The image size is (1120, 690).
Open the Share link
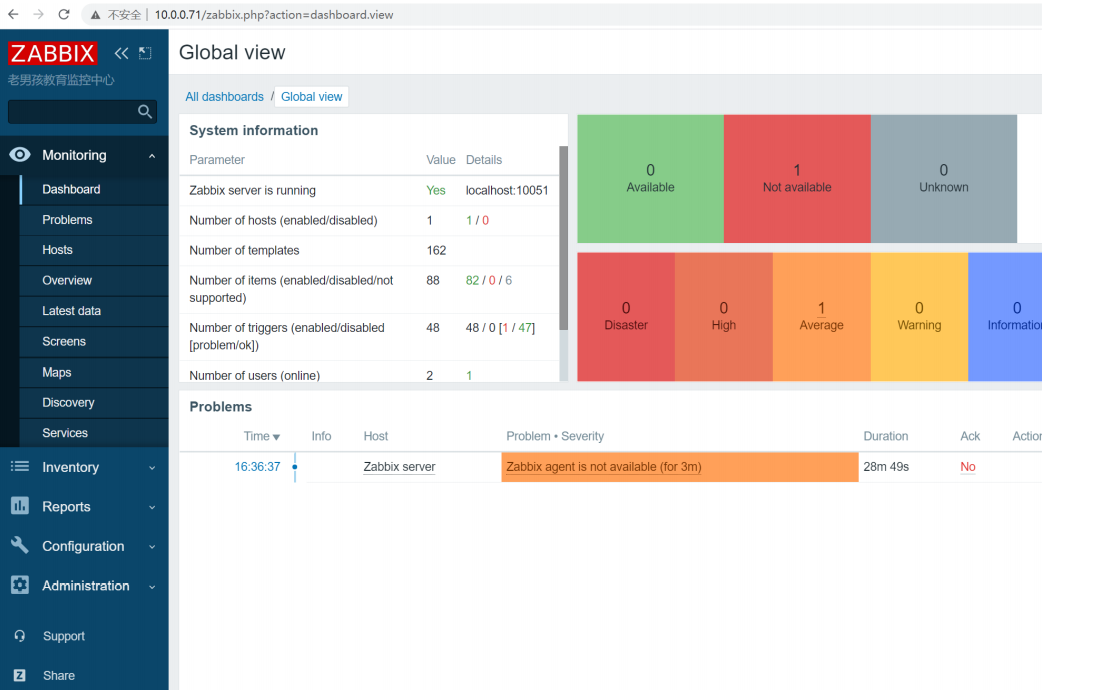(x=59, y=675)
